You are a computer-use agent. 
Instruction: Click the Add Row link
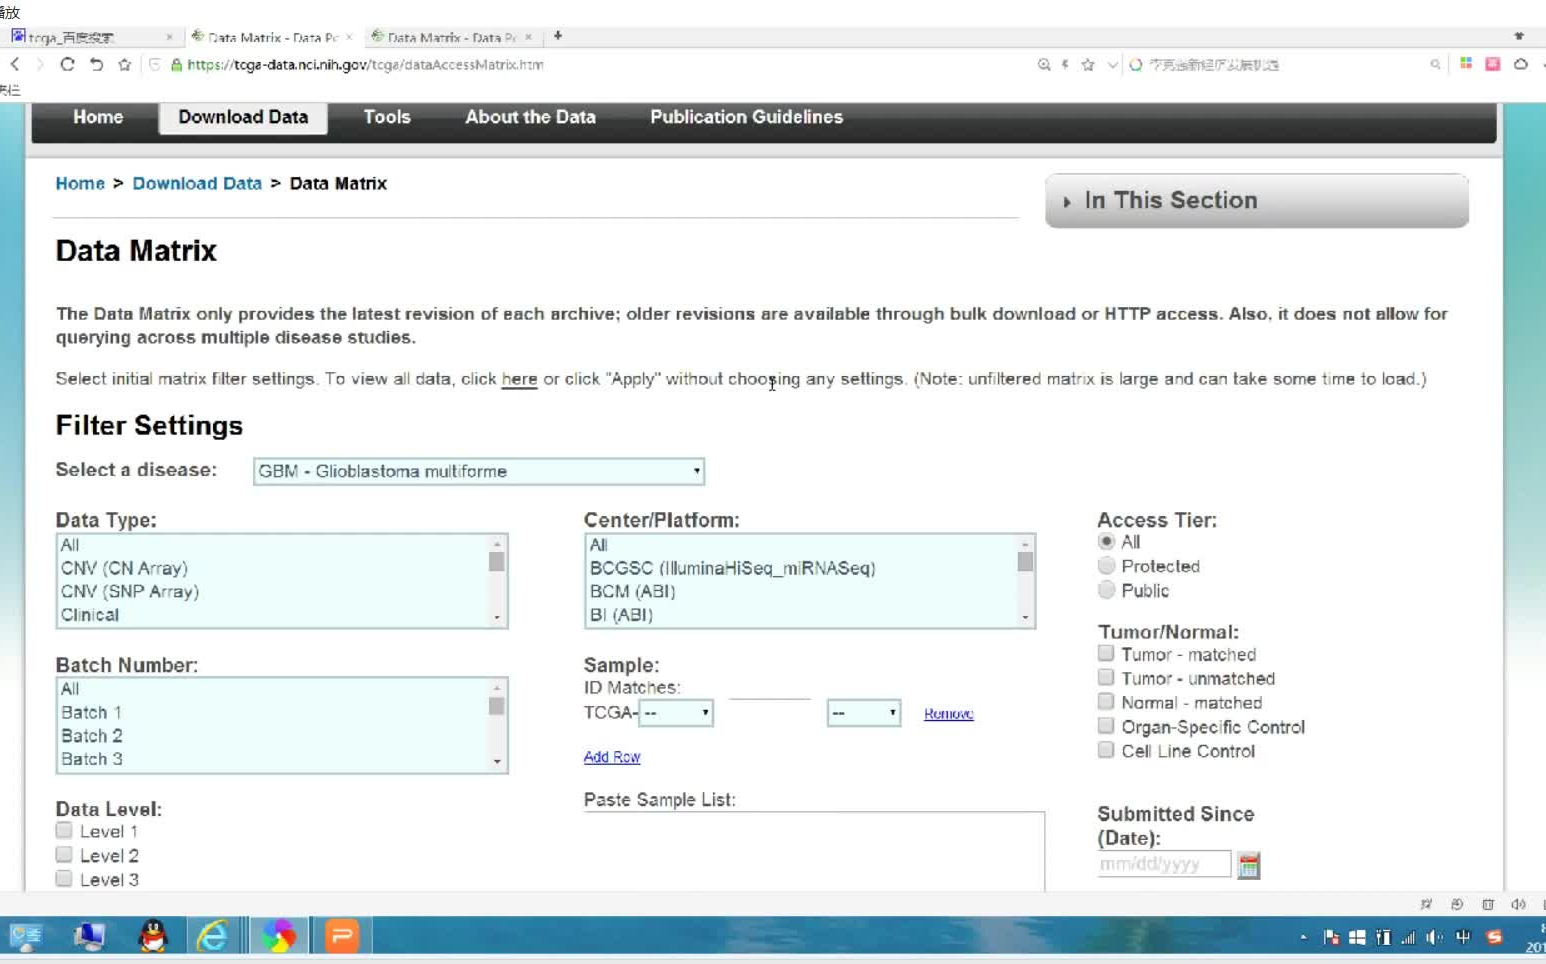[612, 757]
